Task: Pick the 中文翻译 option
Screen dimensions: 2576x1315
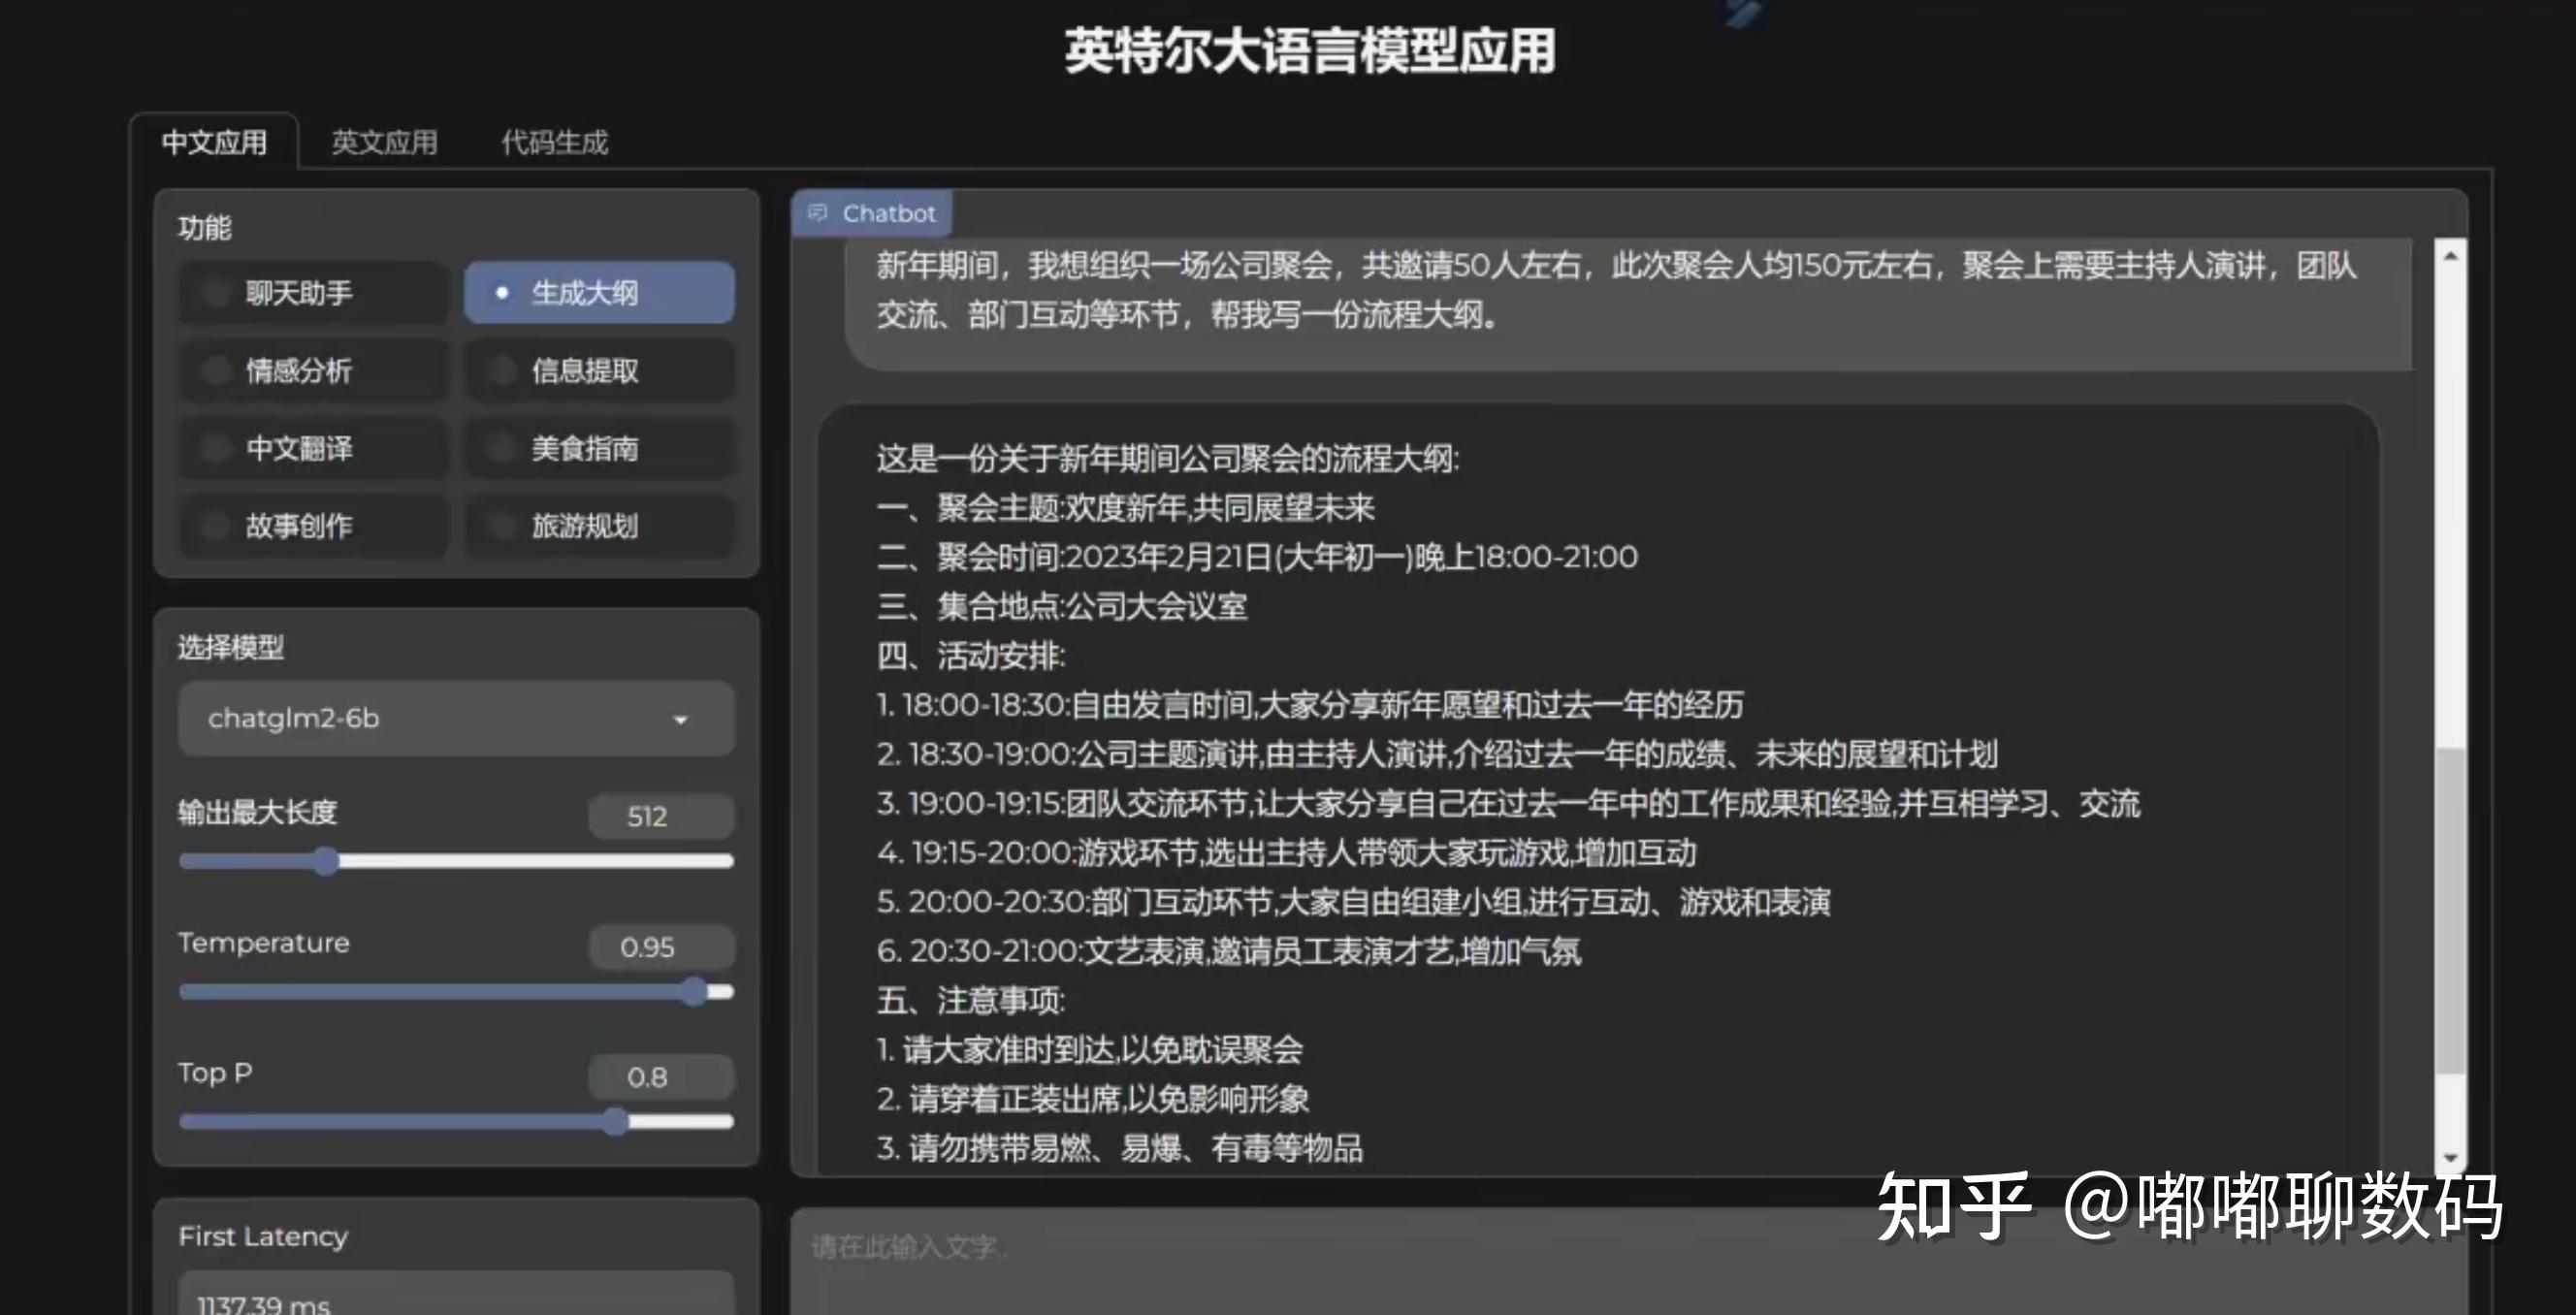Action: (x=313, y=448)
